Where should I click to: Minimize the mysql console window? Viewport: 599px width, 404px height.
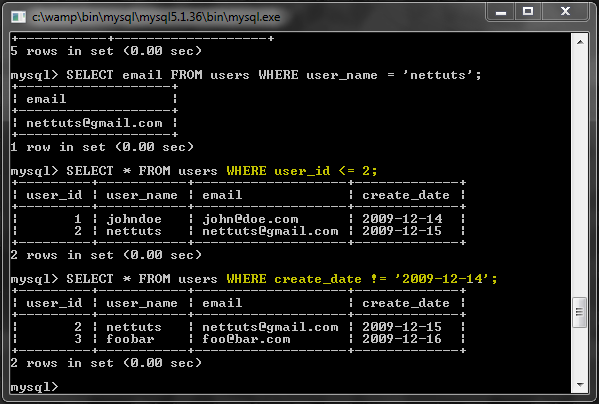point(501,12)
